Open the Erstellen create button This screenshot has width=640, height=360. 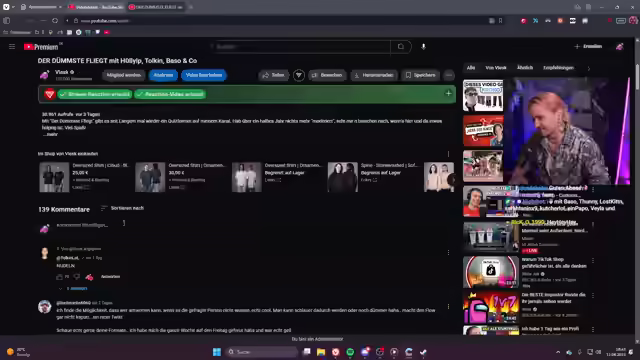click(x=588, y=47)
